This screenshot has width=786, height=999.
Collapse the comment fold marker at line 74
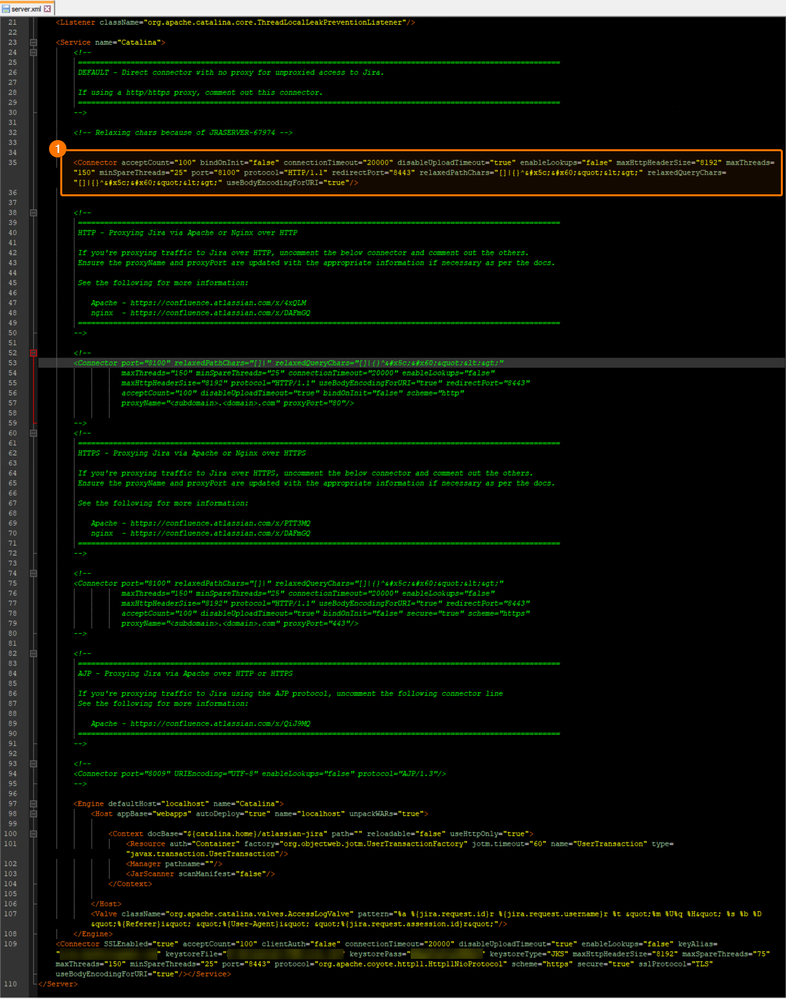tap(34, 573)
